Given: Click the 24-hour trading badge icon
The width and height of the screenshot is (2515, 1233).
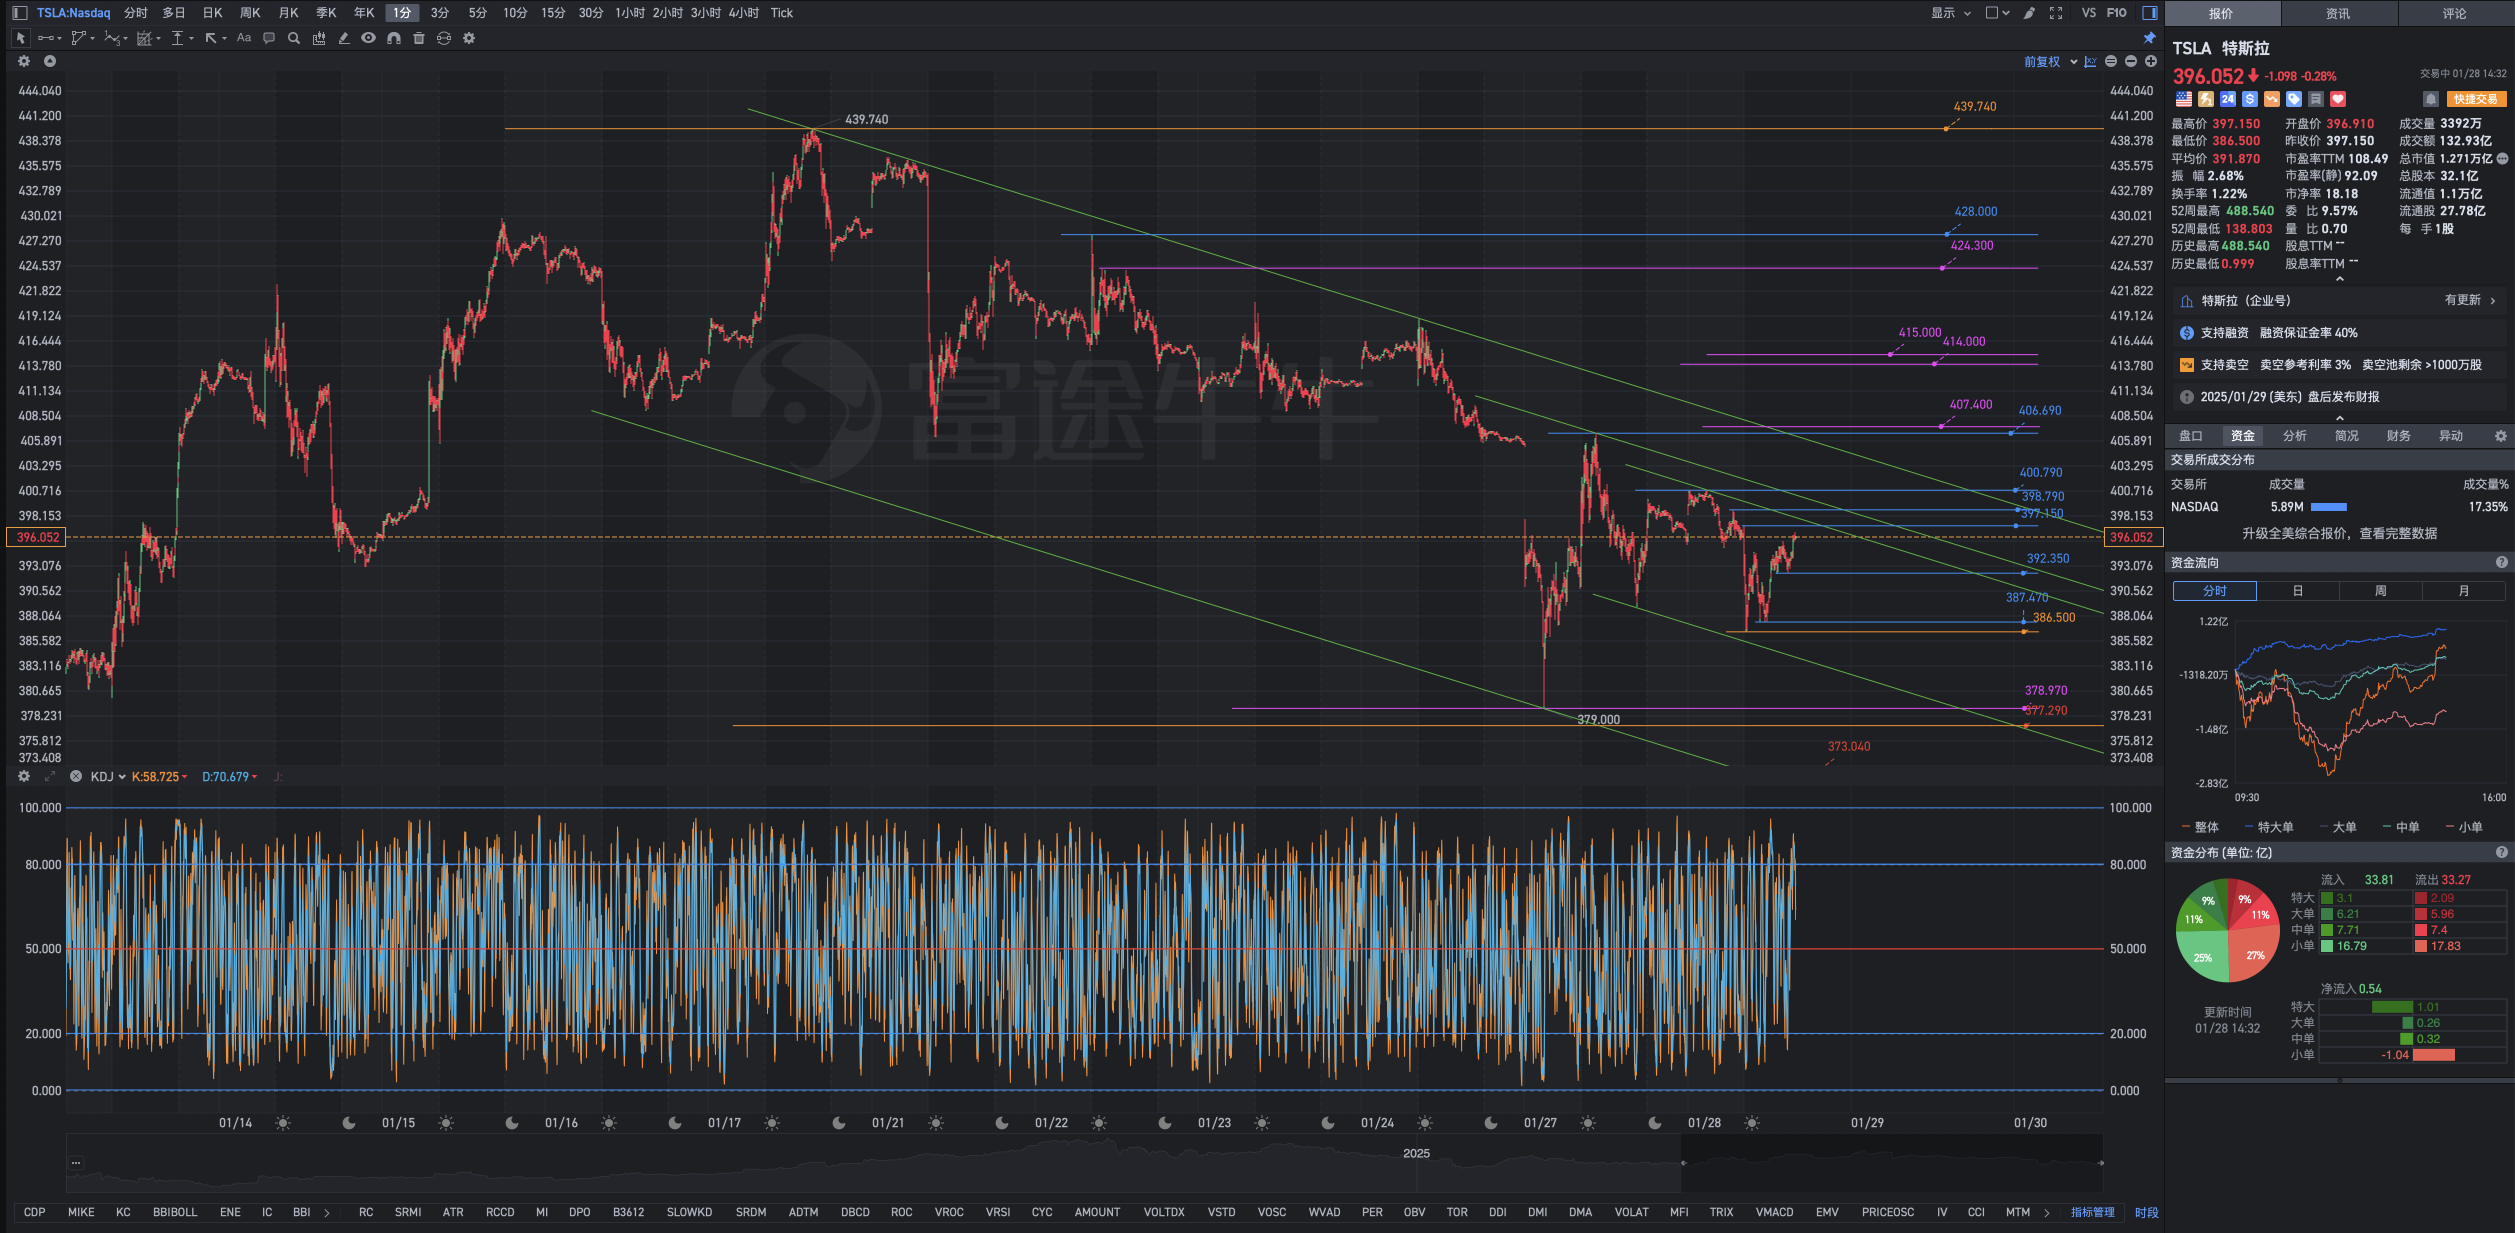Looking at the screenshot, I should pos(2228,99).
